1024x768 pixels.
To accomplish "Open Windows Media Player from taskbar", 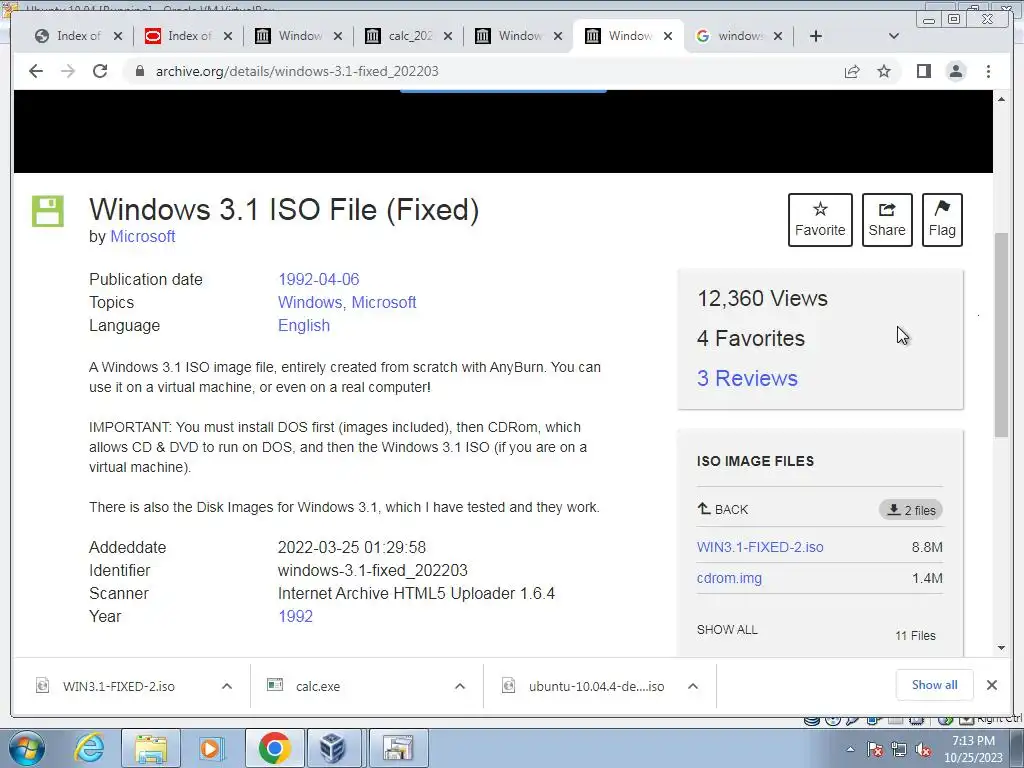I will pos(211,748).
